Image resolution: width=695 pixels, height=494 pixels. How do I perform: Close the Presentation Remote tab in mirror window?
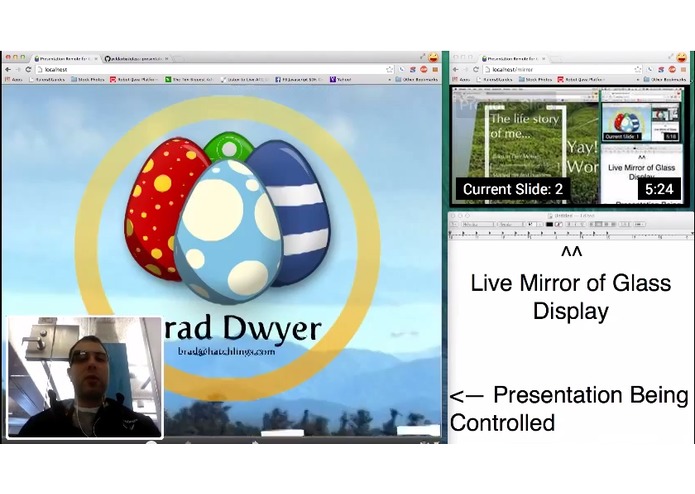(x=543, y=58)
